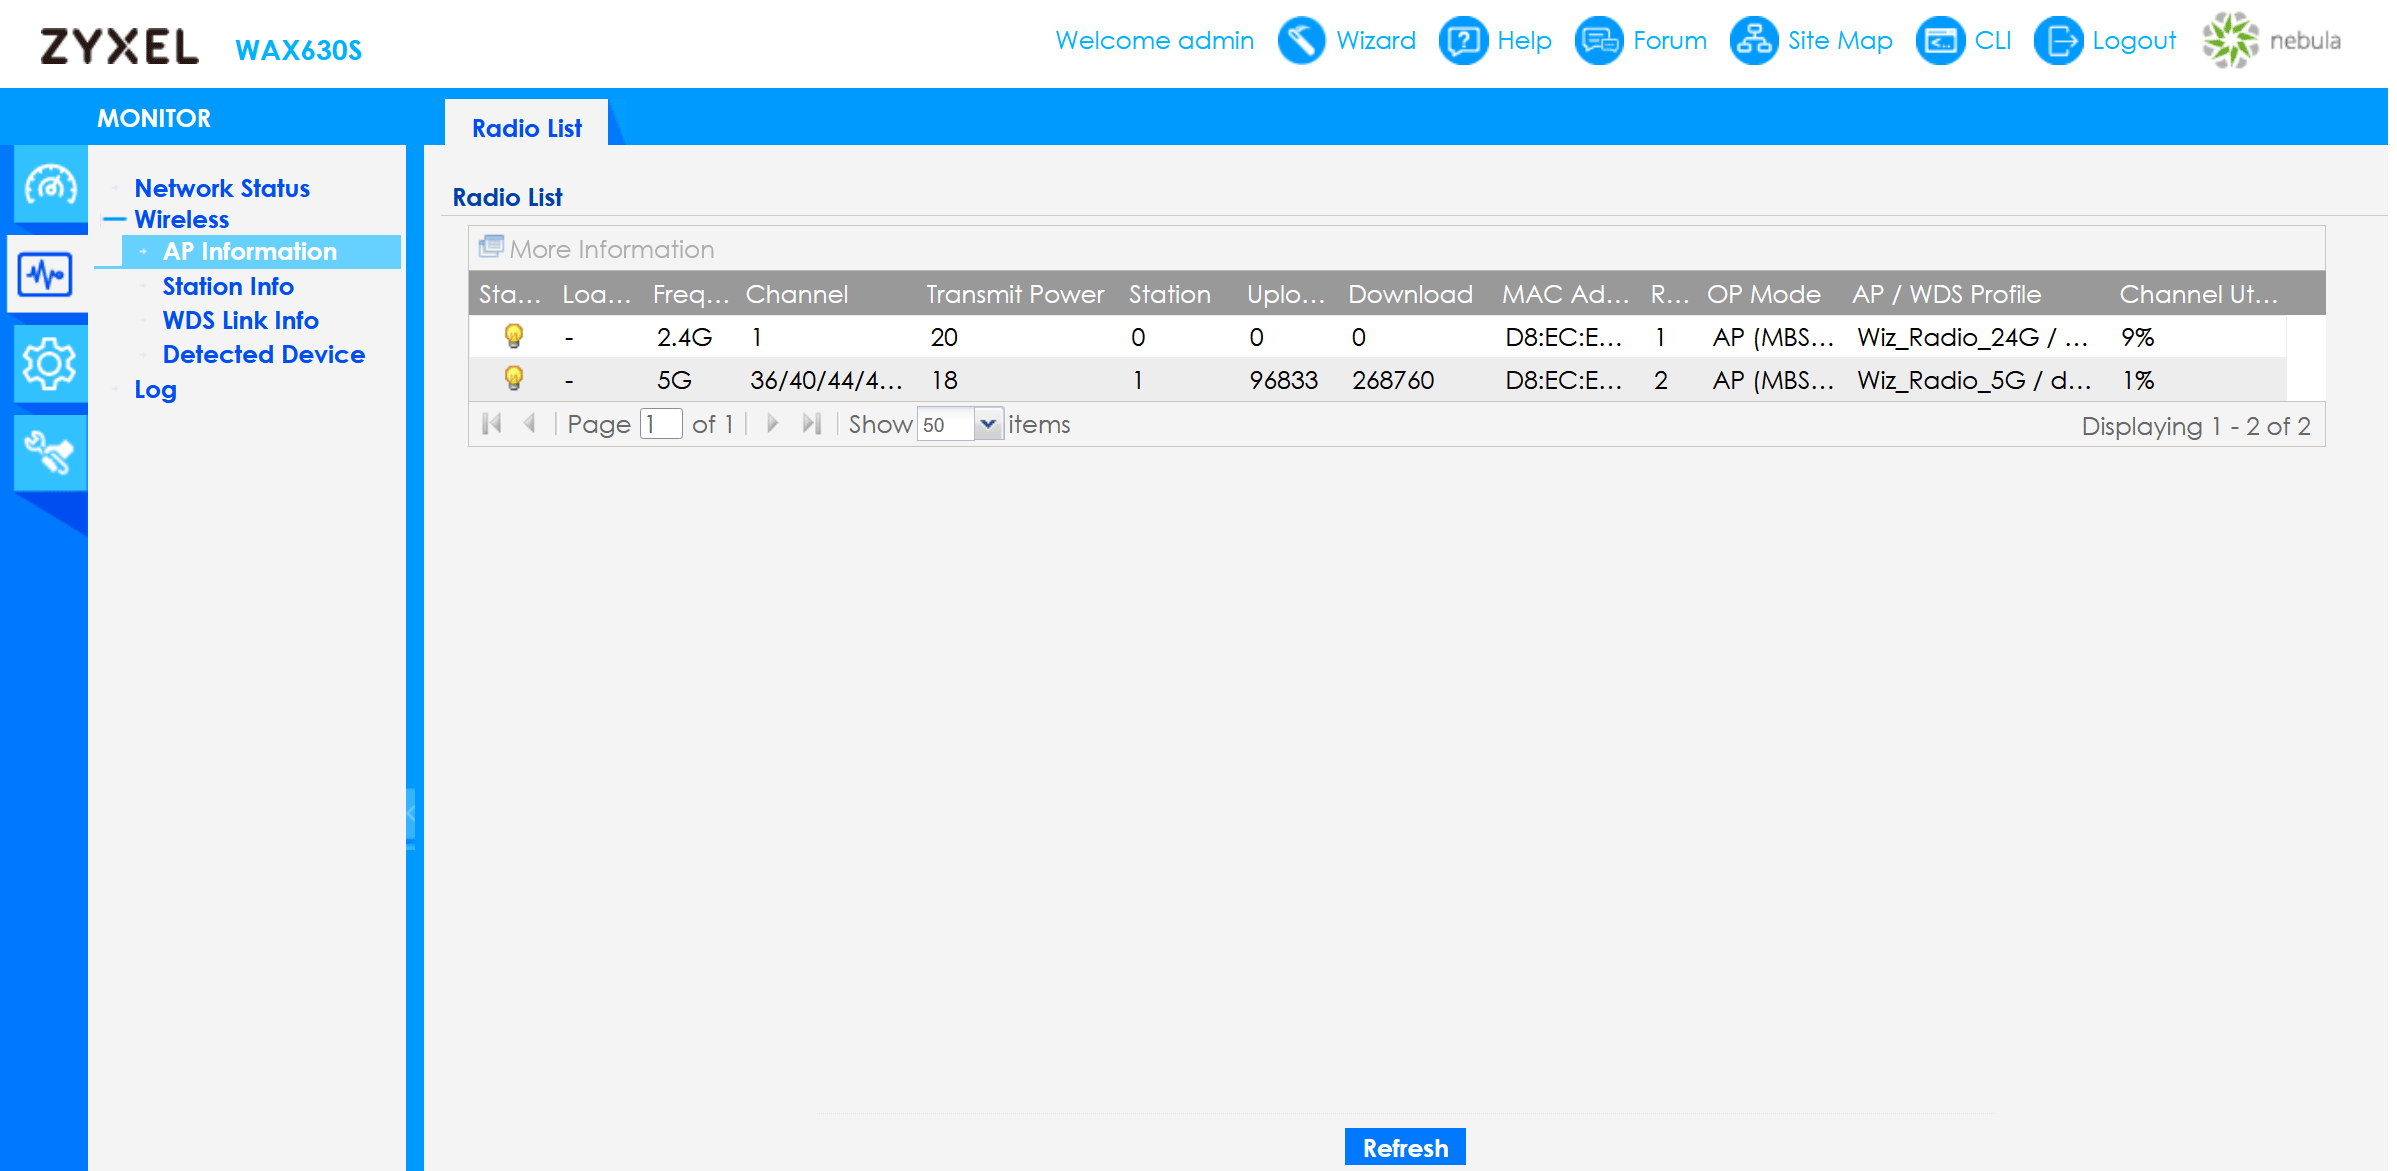Open Station Info menu item
Image resolution: width=2397 pixels, height=1171 pixels.
tap(228, 287)
